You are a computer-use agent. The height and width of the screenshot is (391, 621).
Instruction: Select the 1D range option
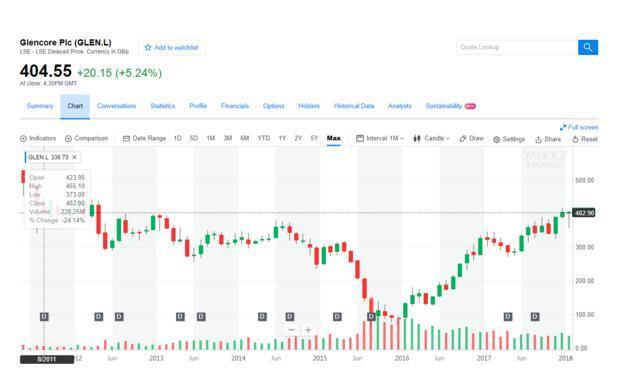177,138
